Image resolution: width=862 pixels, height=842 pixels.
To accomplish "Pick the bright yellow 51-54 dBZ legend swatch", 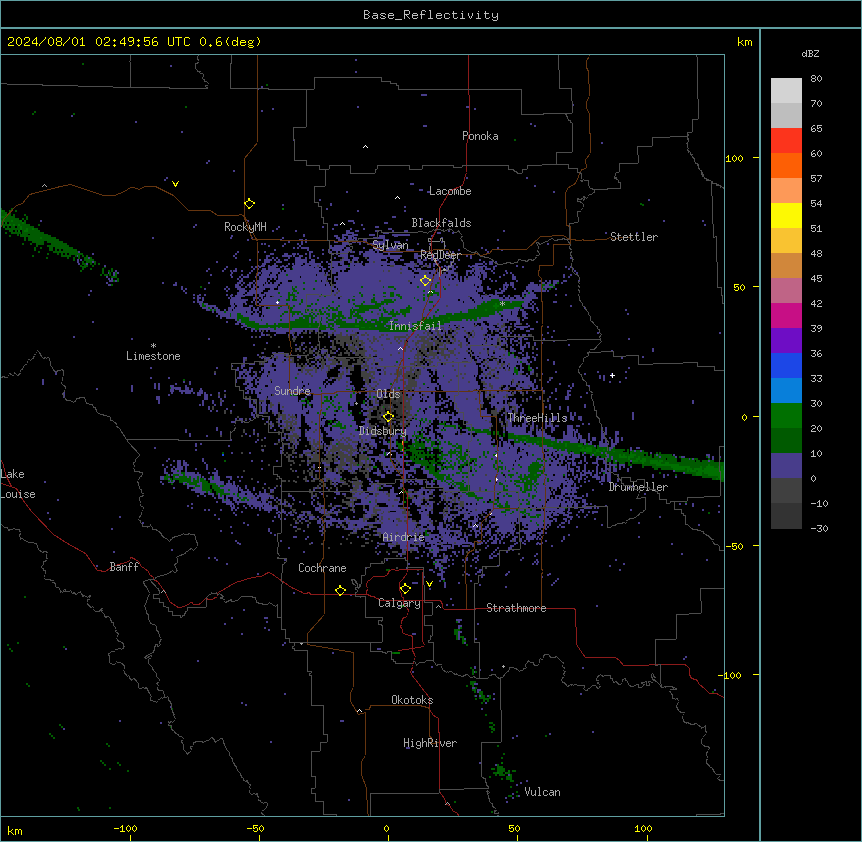I will 786,216.
